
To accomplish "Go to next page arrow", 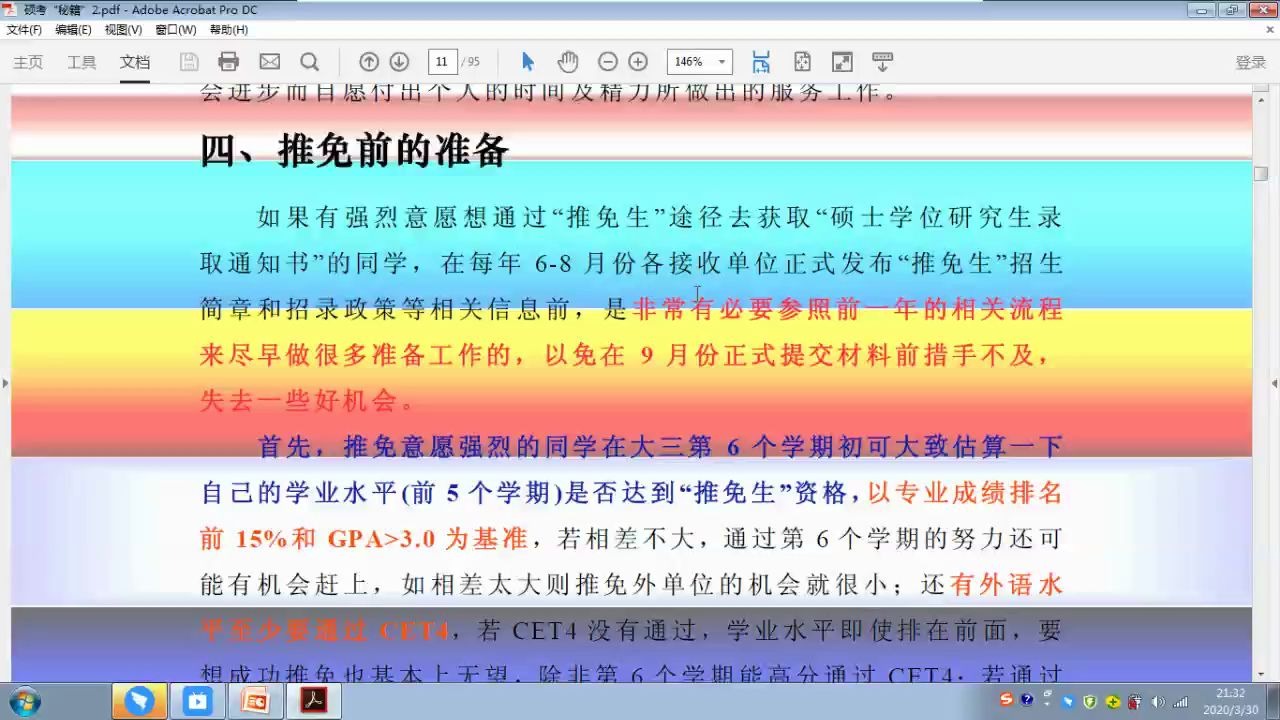I will 399,62.
